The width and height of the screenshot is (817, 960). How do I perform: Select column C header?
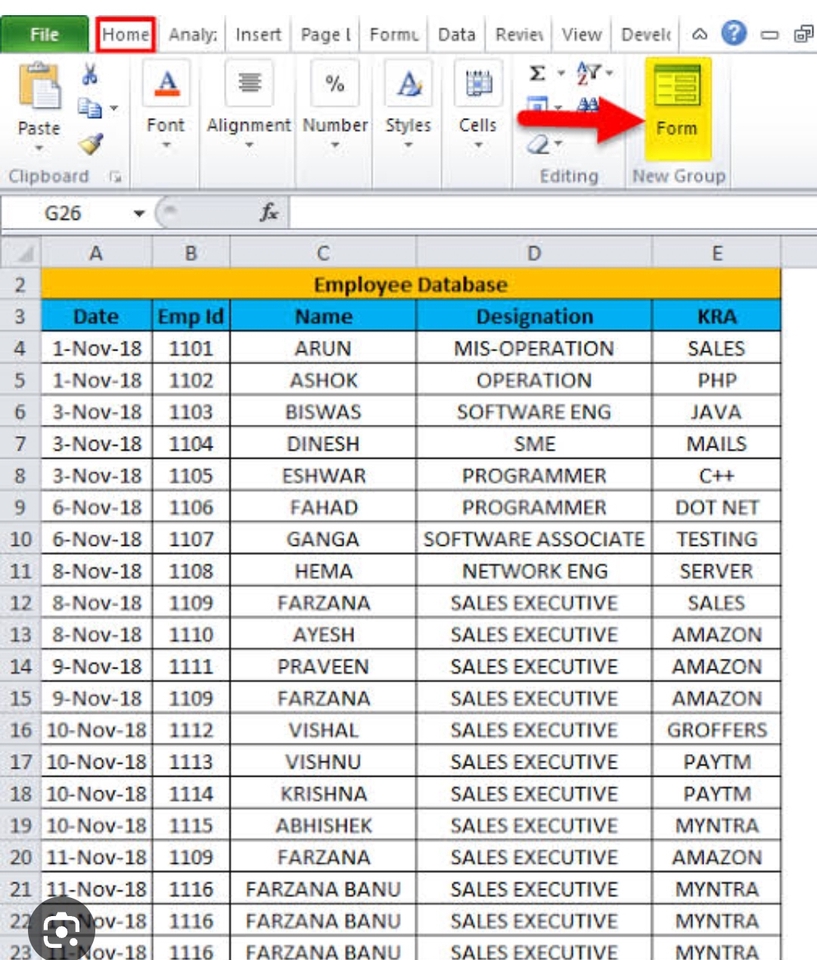click(x=323, y=253)
